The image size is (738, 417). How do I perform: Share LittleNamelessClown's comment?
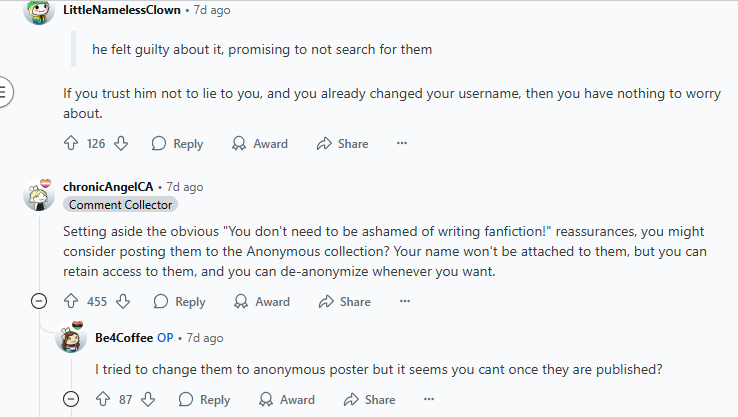pyautogui.click(x=343, y=144)
